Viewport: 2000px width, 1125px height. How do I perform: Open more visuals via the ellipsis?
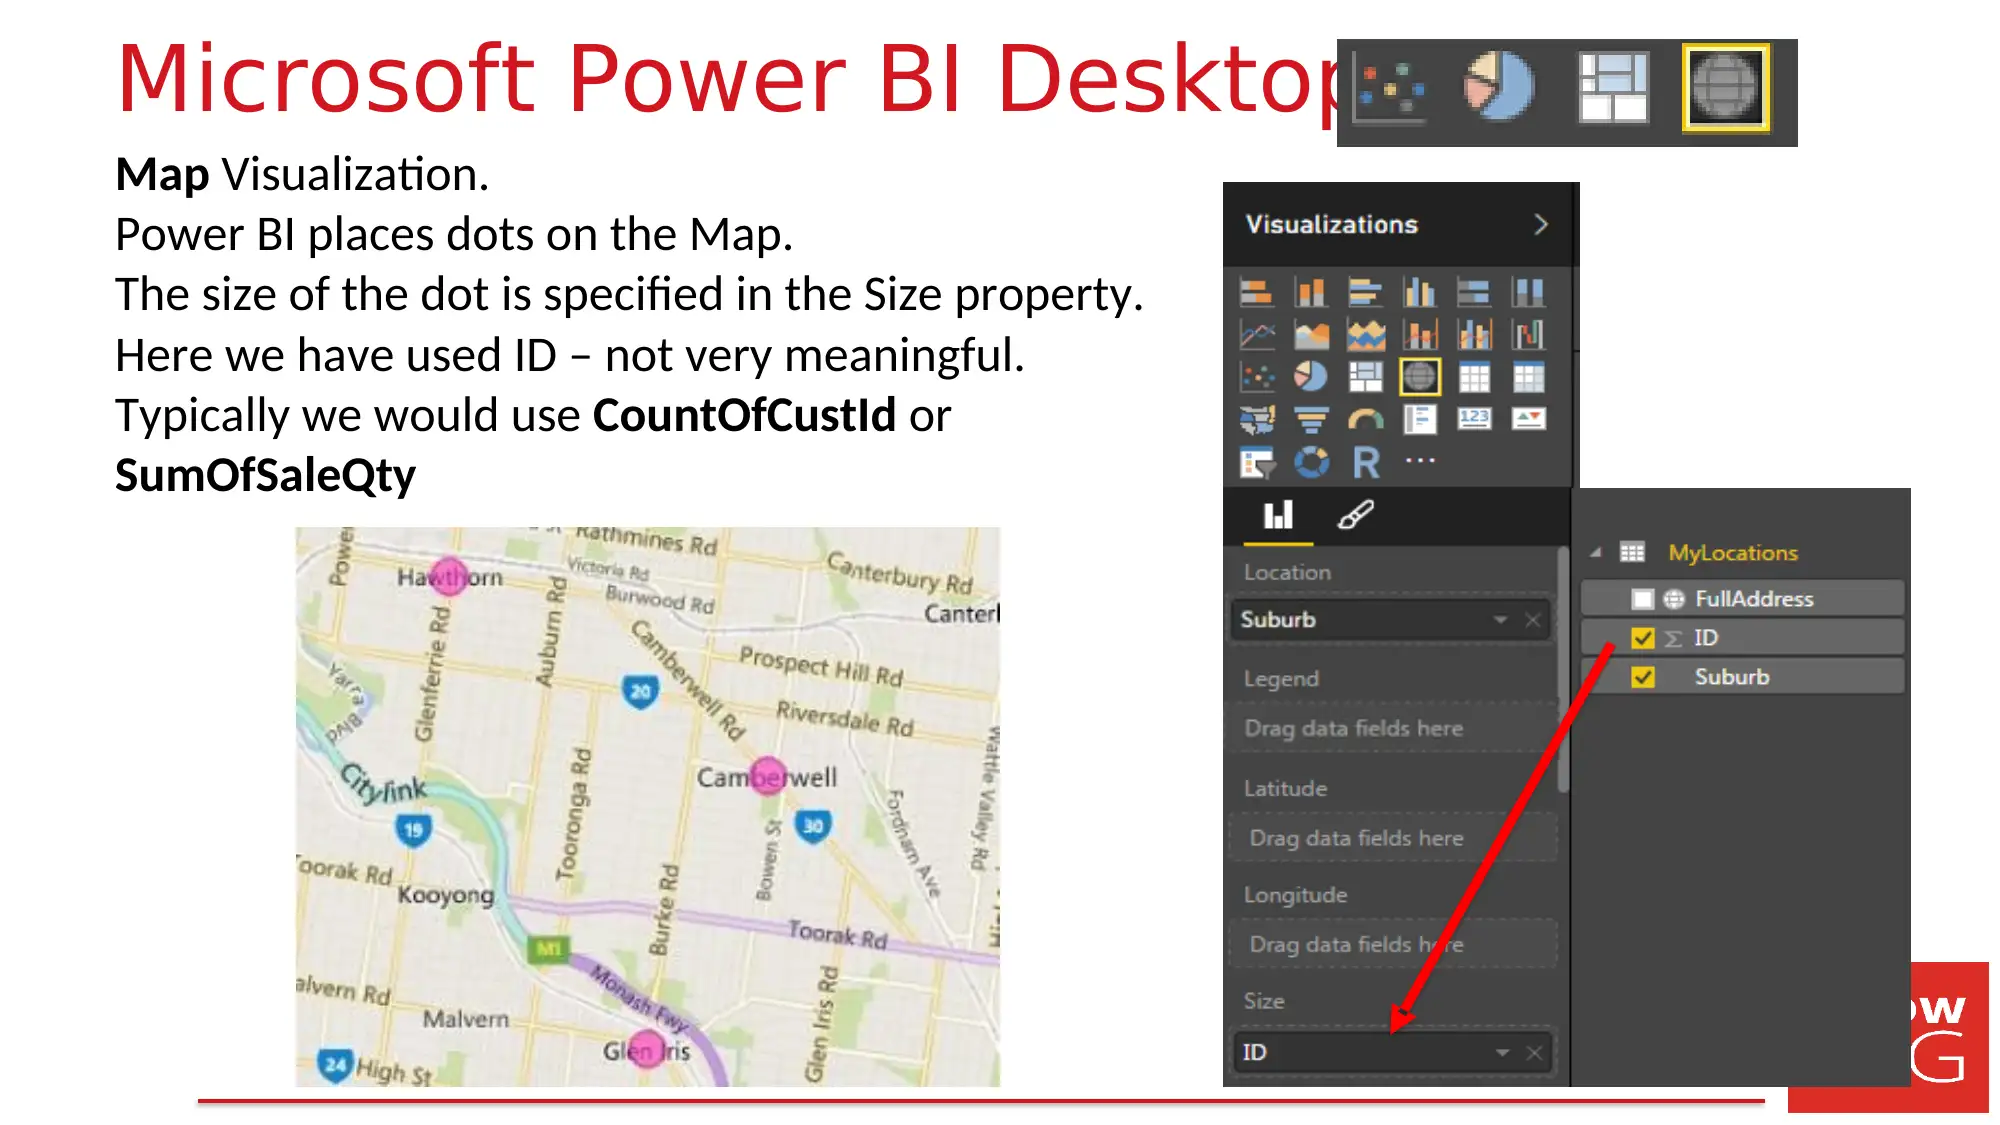[x=1420, y=460]
